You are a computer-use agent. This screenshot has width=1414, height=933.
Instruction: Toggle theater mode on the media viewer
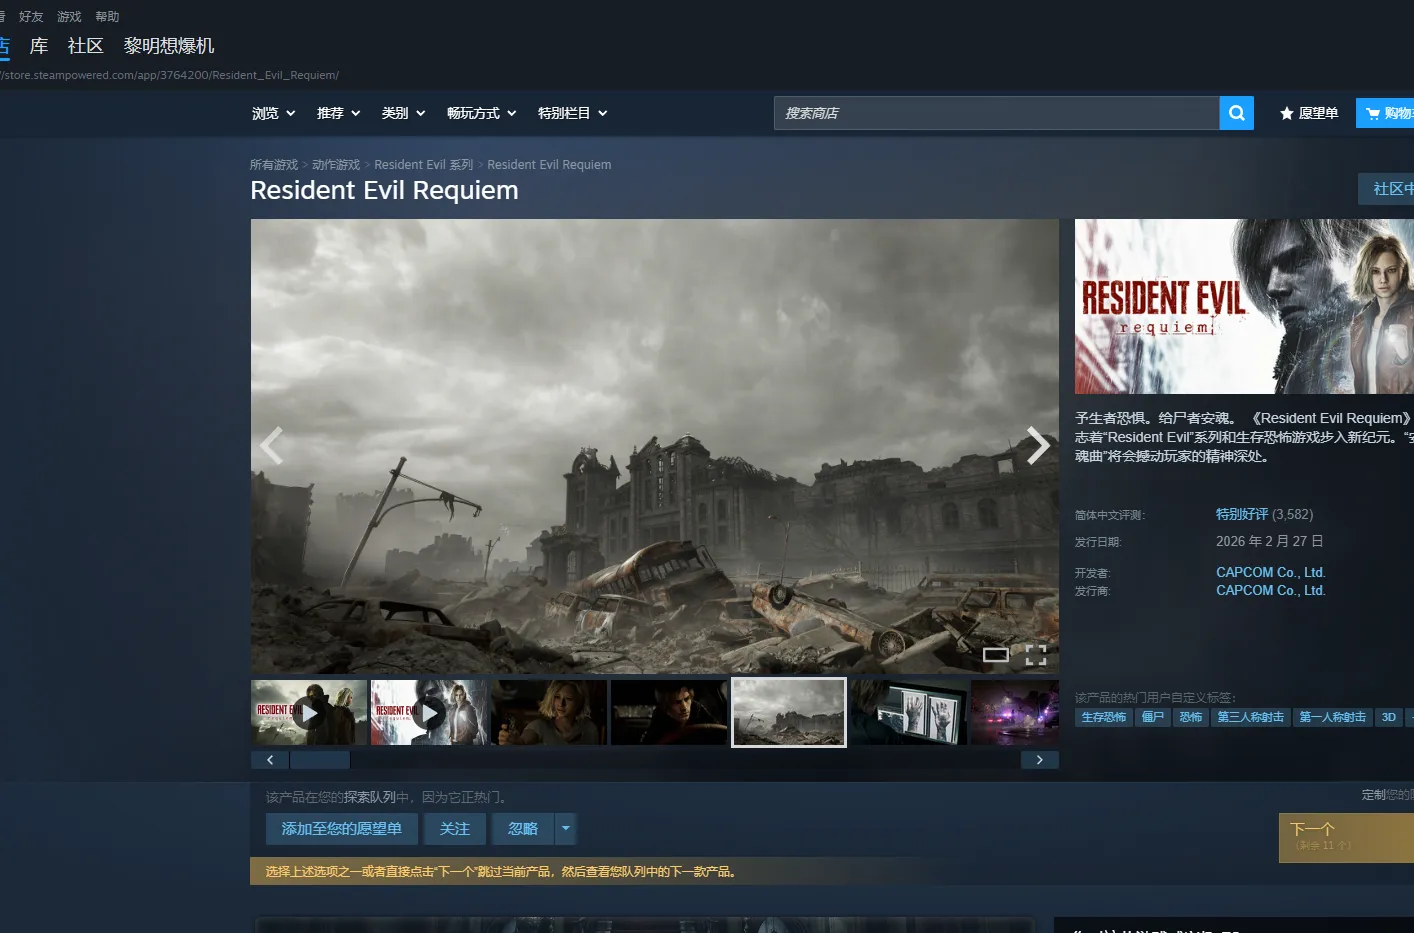coord(995,655)
